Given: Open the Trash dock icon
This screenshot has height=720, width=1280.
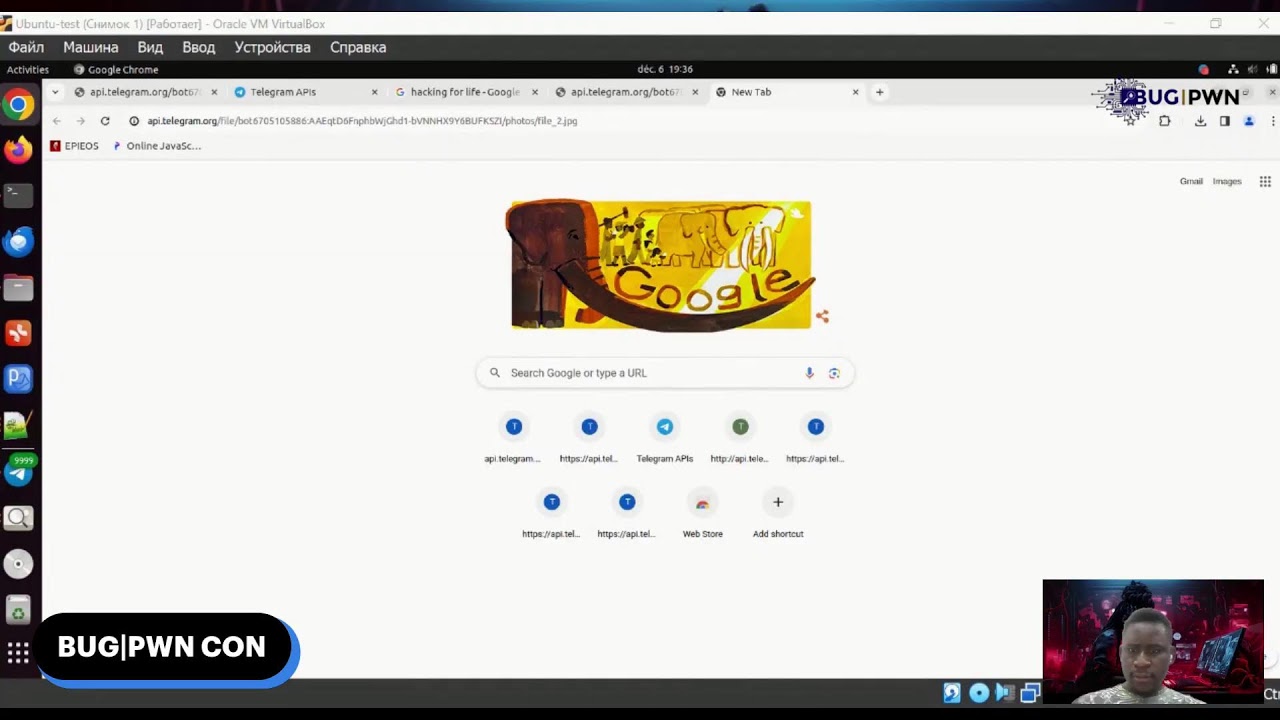Looking at the screenshot, I should [x=18, y=610].
